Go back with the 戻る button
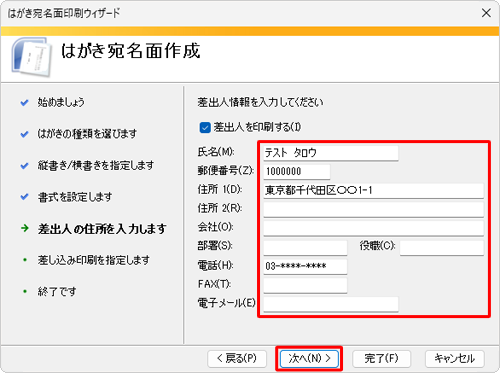The height and width of the screenshot is (373, 500). pos(237,359)
